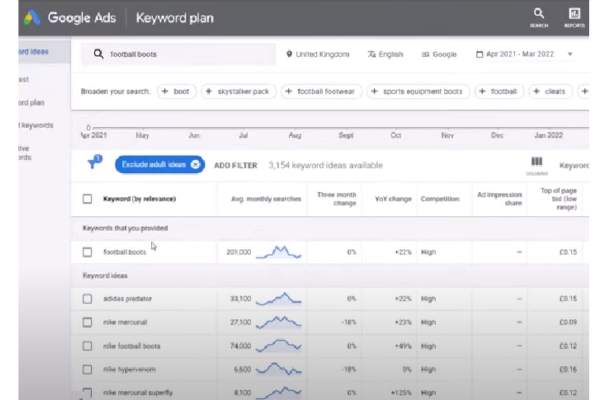Open the Search magnifier icon in header
Image resolution: width=600 pixels, height=400 pixels.
click(x=539, y=14)
